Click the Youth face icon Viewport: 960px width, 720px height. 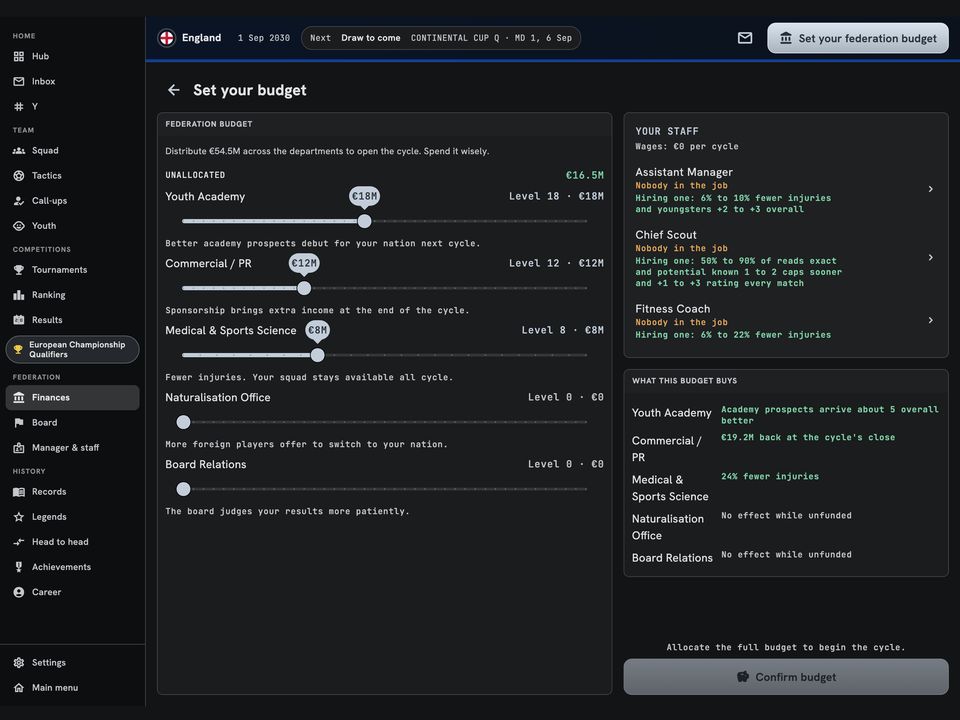(19, 226)
